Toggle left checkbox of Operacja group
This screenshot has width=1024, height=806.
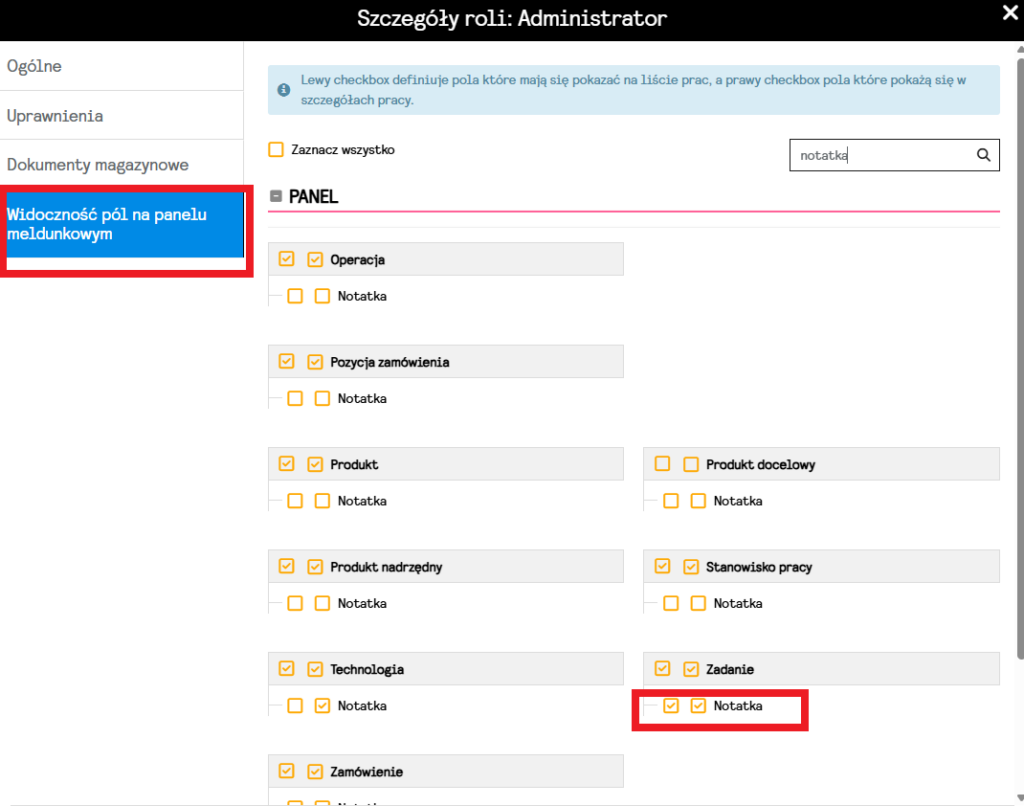tap(287, 259)
